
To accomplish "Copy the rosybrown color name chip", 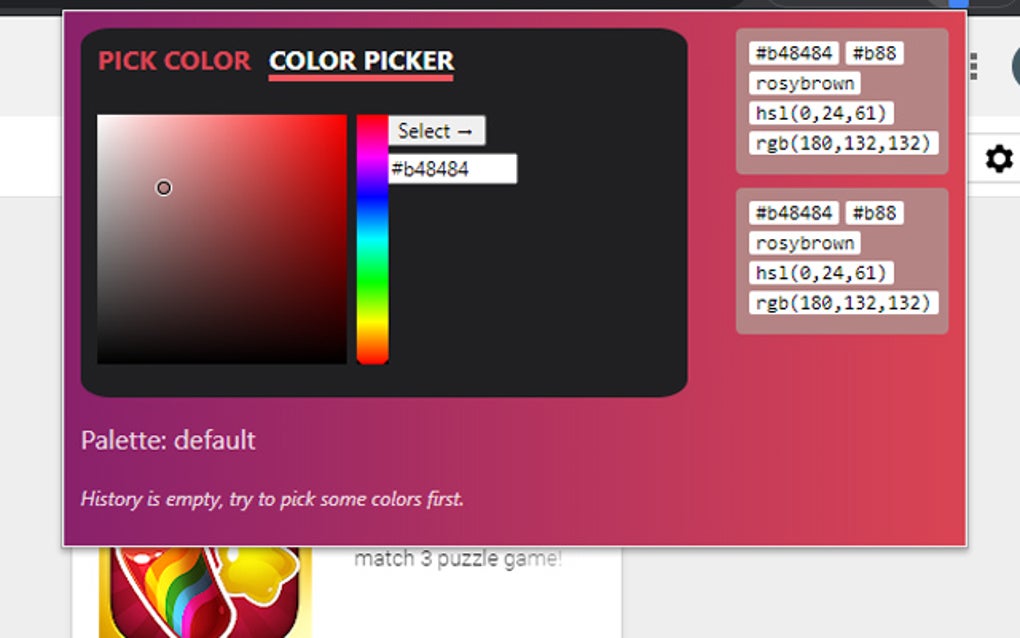I will point(803,83).
